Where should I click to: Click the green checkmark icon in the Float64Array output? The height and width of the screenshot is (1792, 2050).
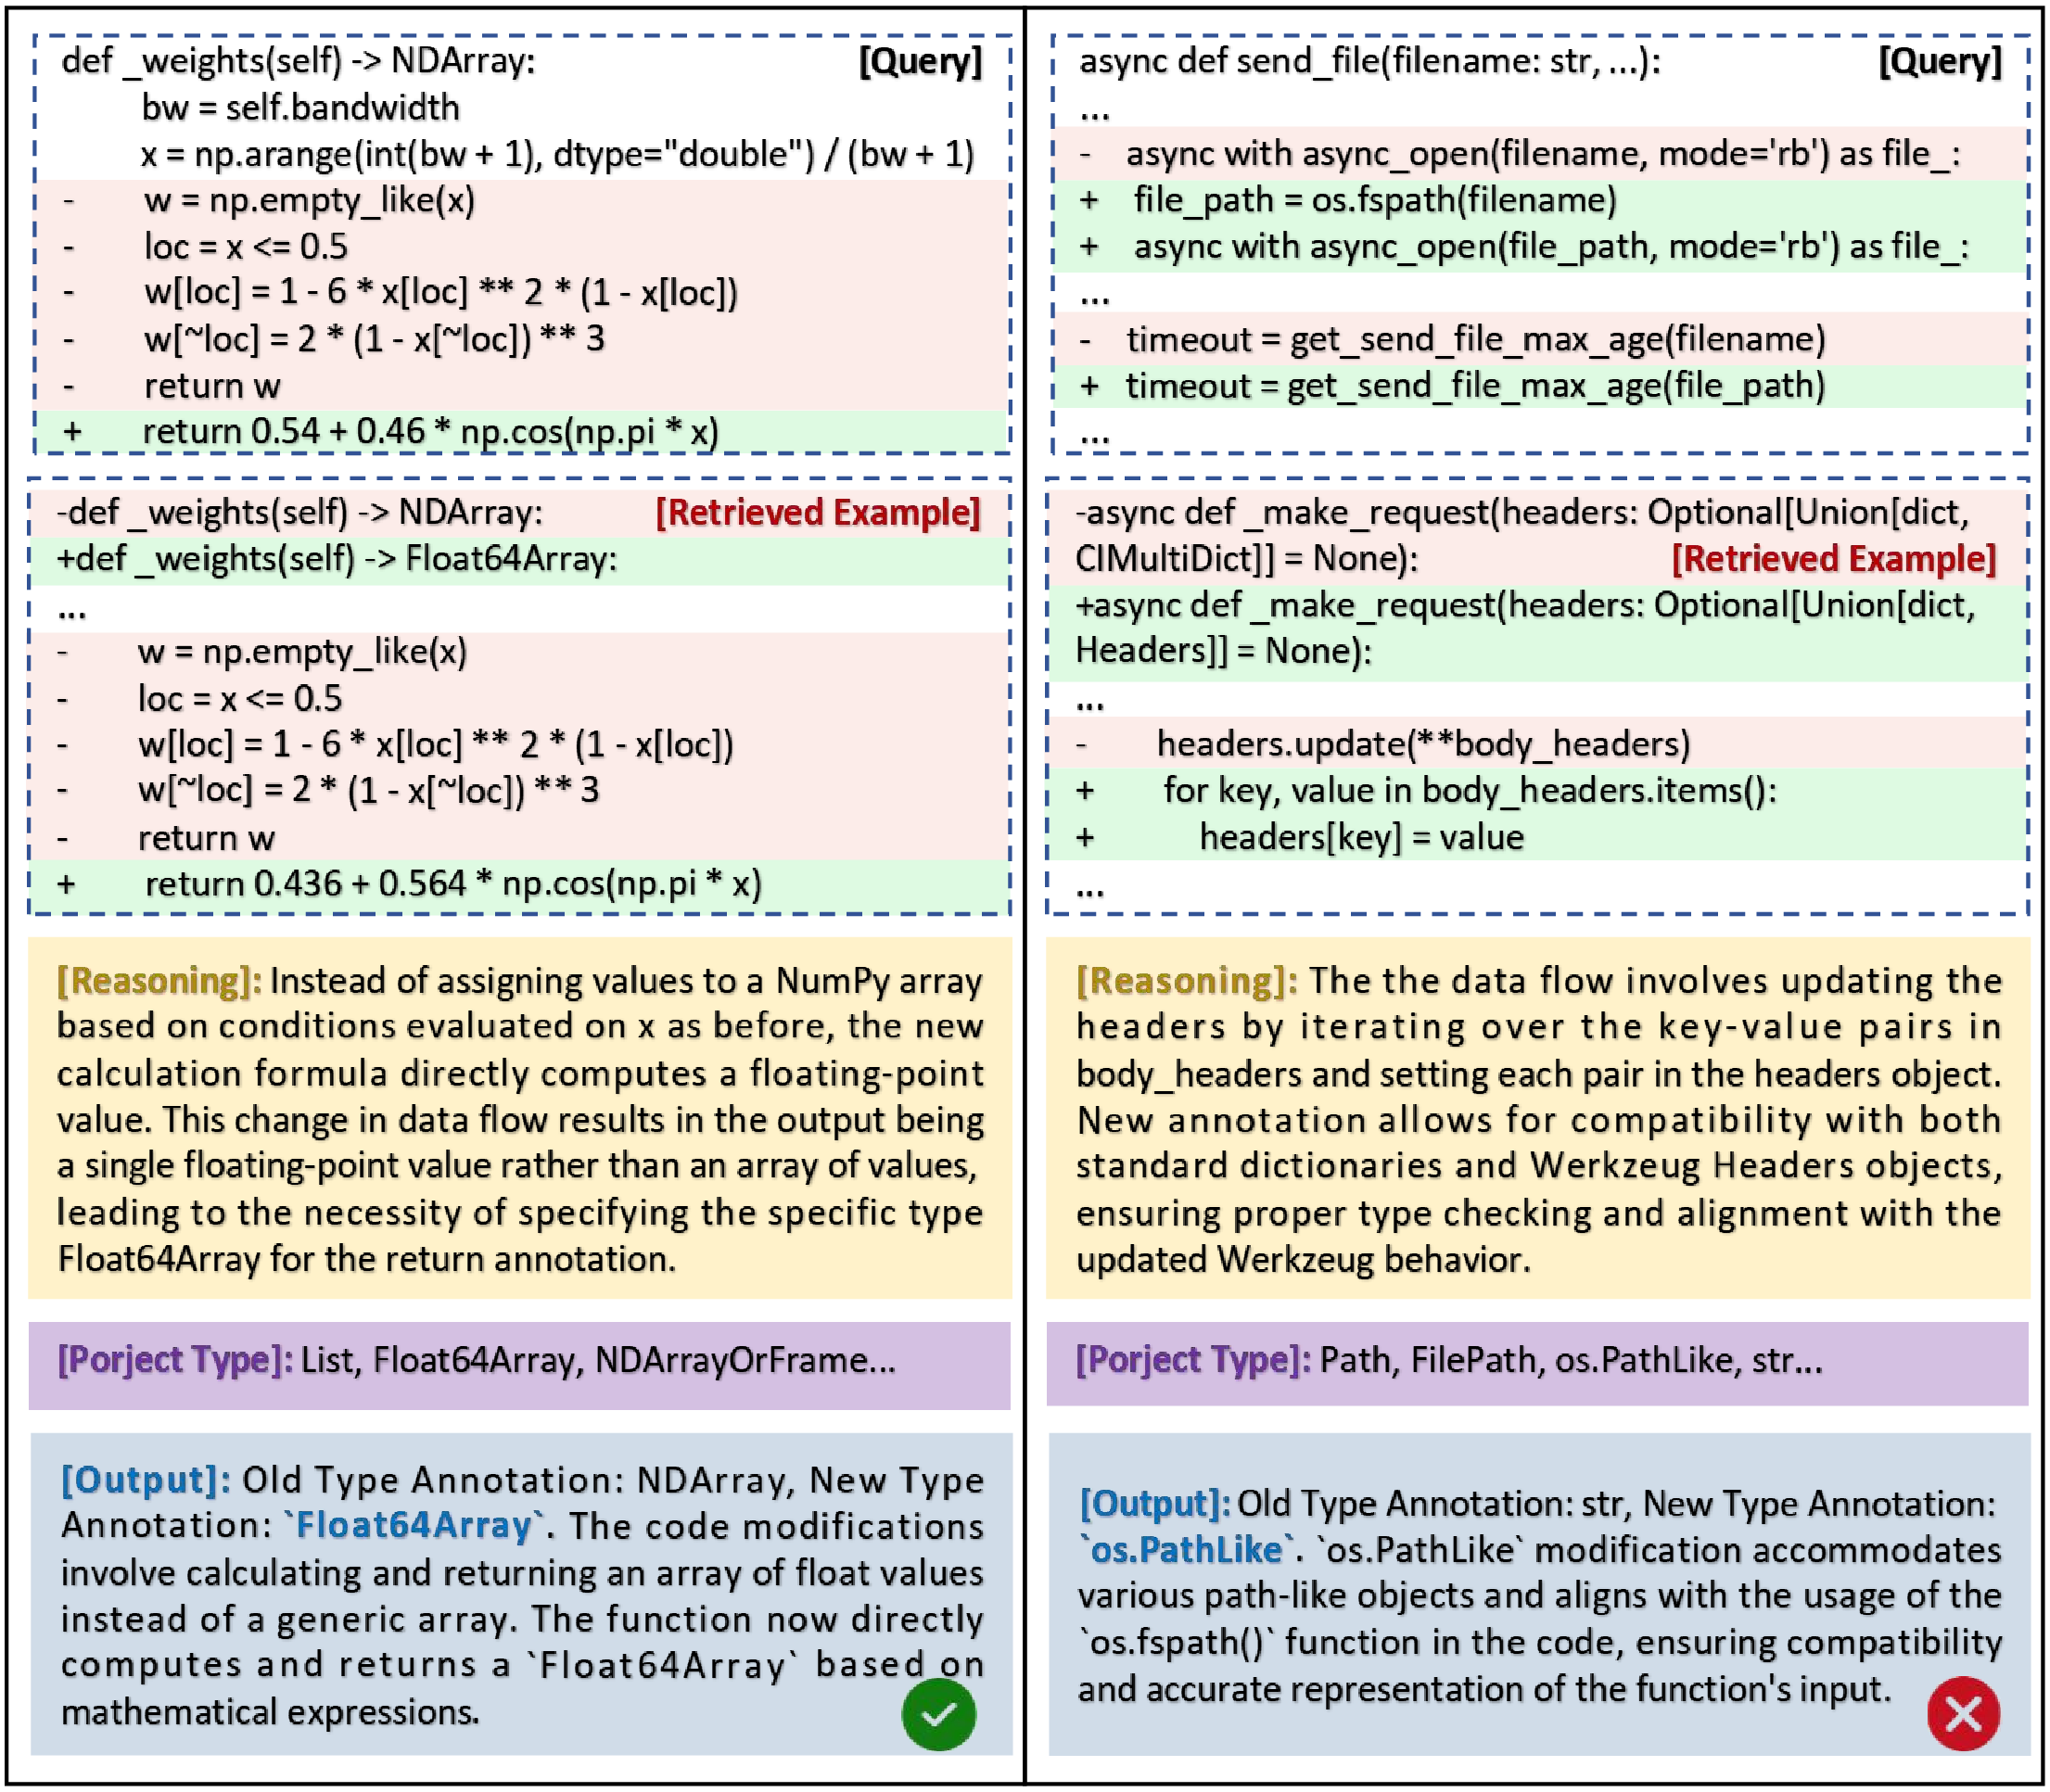(x=938, y=1715)
